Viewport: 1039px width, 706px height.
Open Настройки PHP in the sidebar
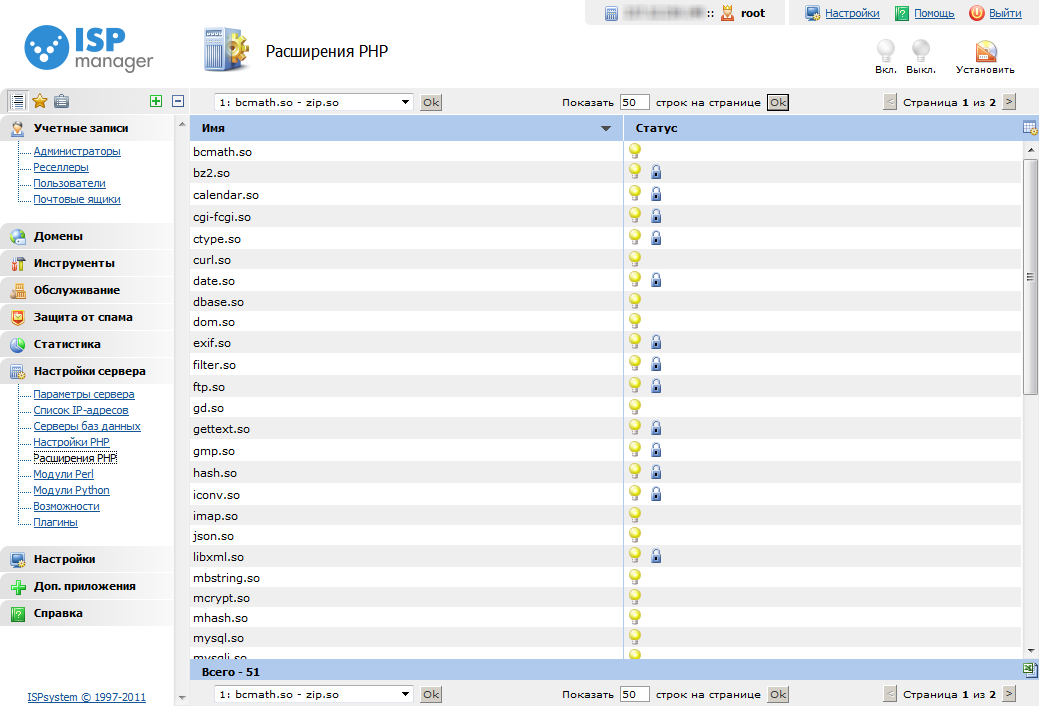click(71, 442)
